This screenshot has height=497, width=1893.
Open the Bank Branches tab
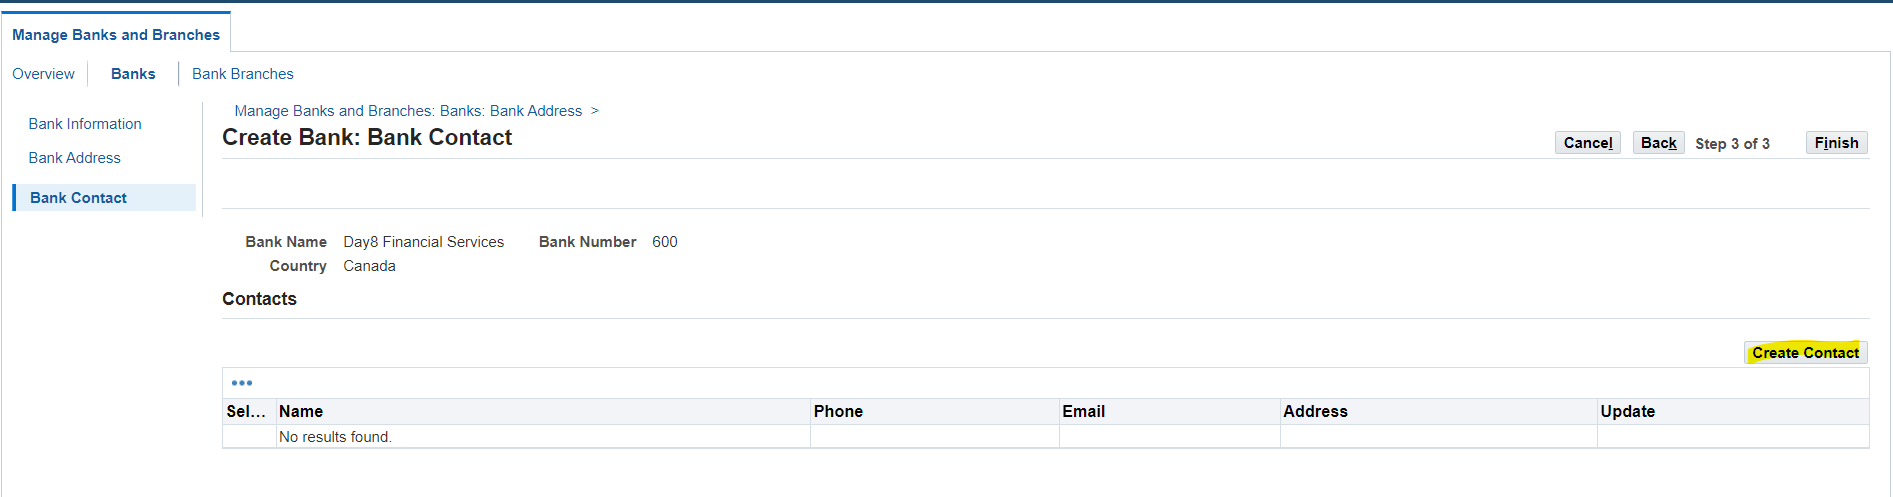click(x=243, y=74)
